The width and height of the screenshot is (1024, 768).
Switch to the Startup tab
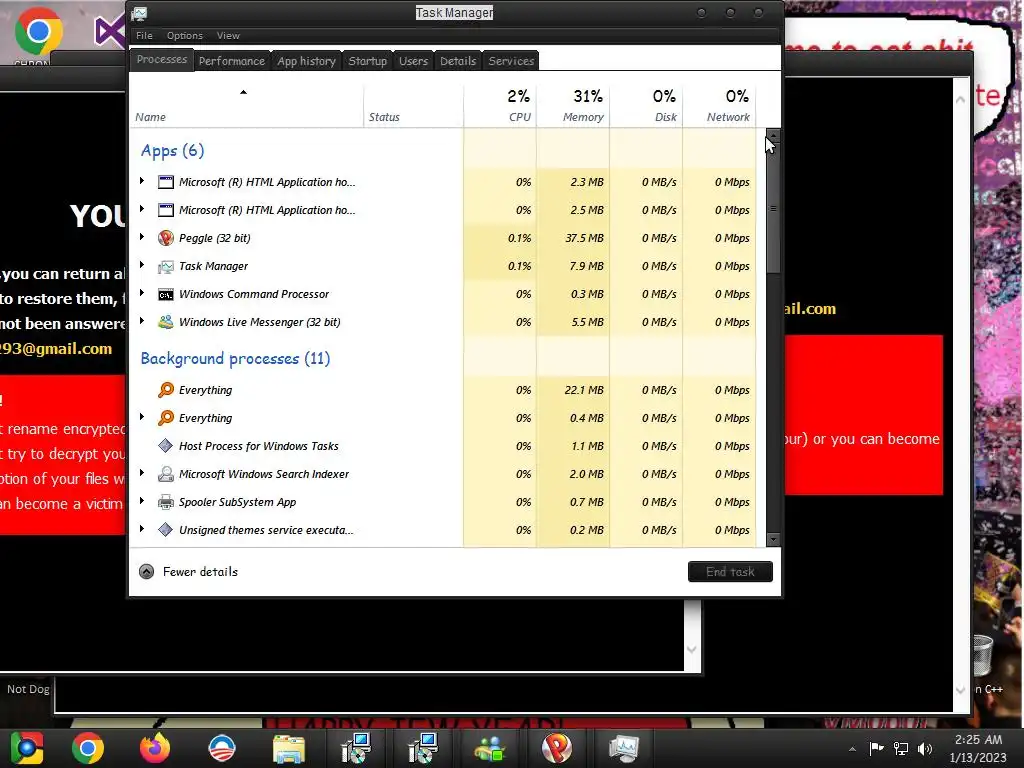click(368, 61)
